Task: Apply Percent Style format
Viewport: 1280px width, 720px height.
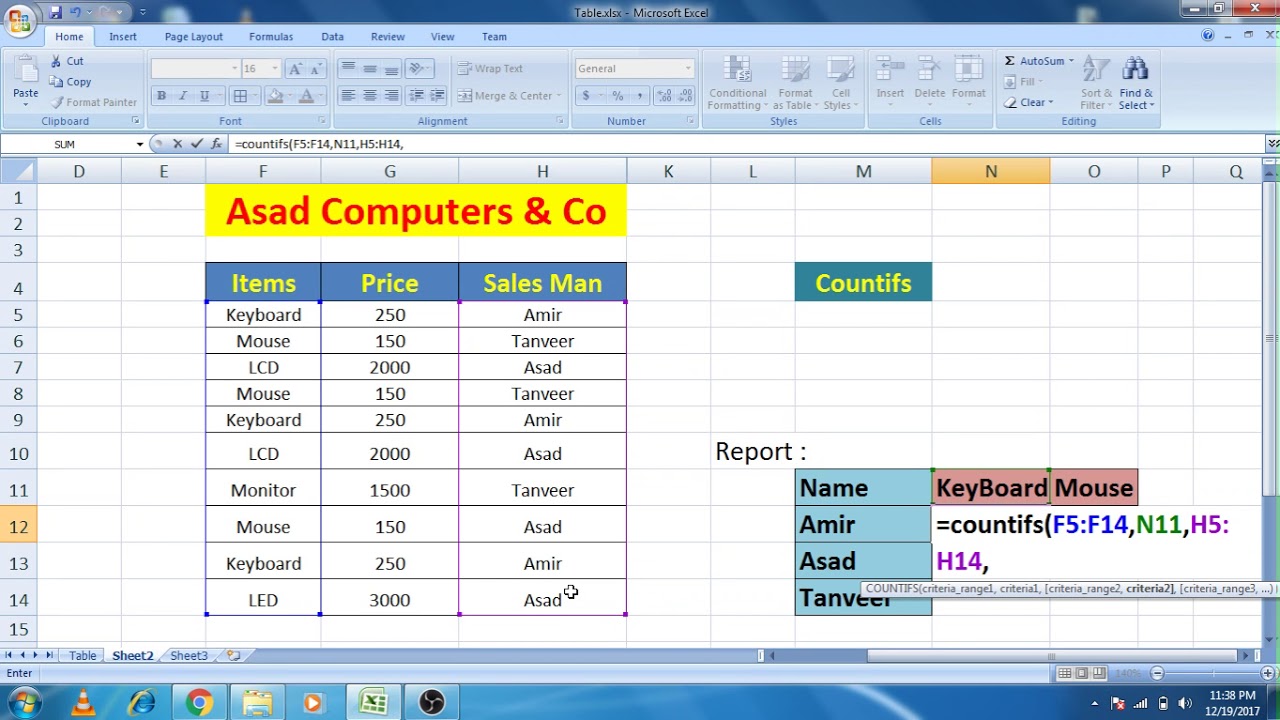Action: (x=617, y=95)
